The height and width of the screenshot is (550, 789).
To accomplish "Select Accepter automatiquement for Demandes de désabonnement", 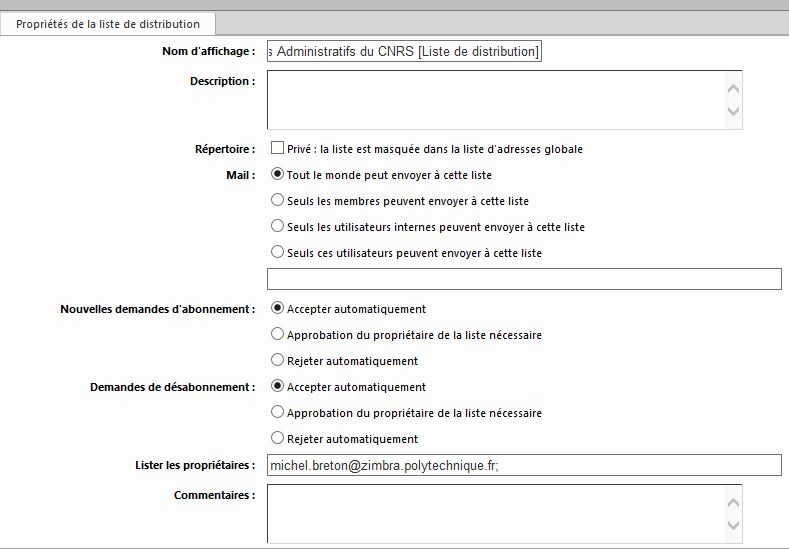I will (277, 386).
